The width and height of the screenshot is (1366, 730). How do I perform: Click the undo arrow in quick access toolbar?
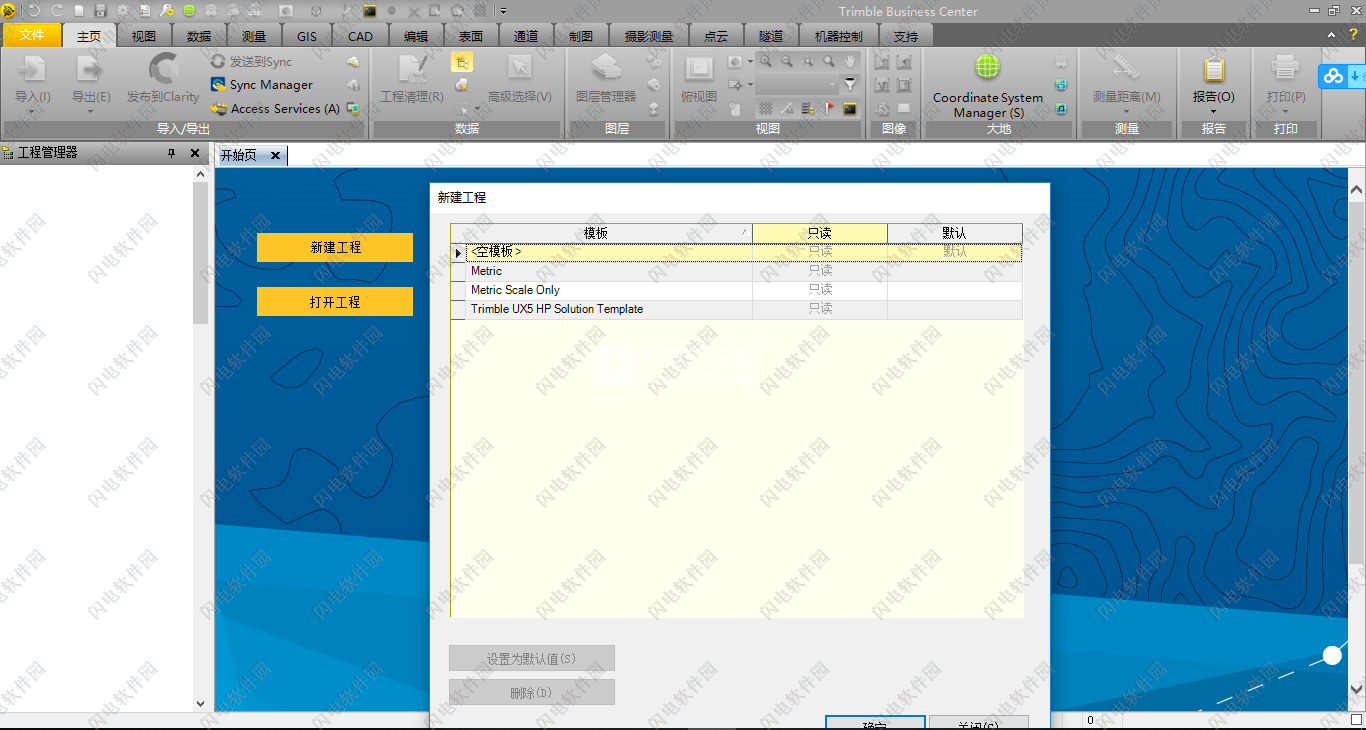[33, 10]
